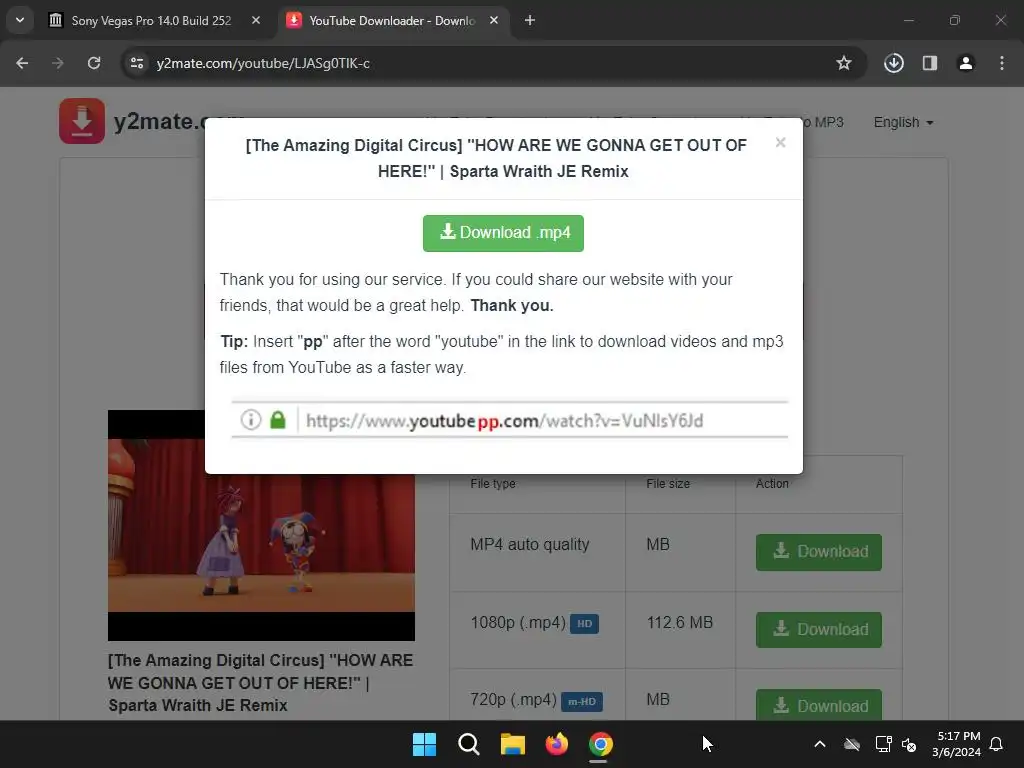Click the 720p m-HD badge
This screenshot has width=1024, height=768.
click(x=582, y=701)
